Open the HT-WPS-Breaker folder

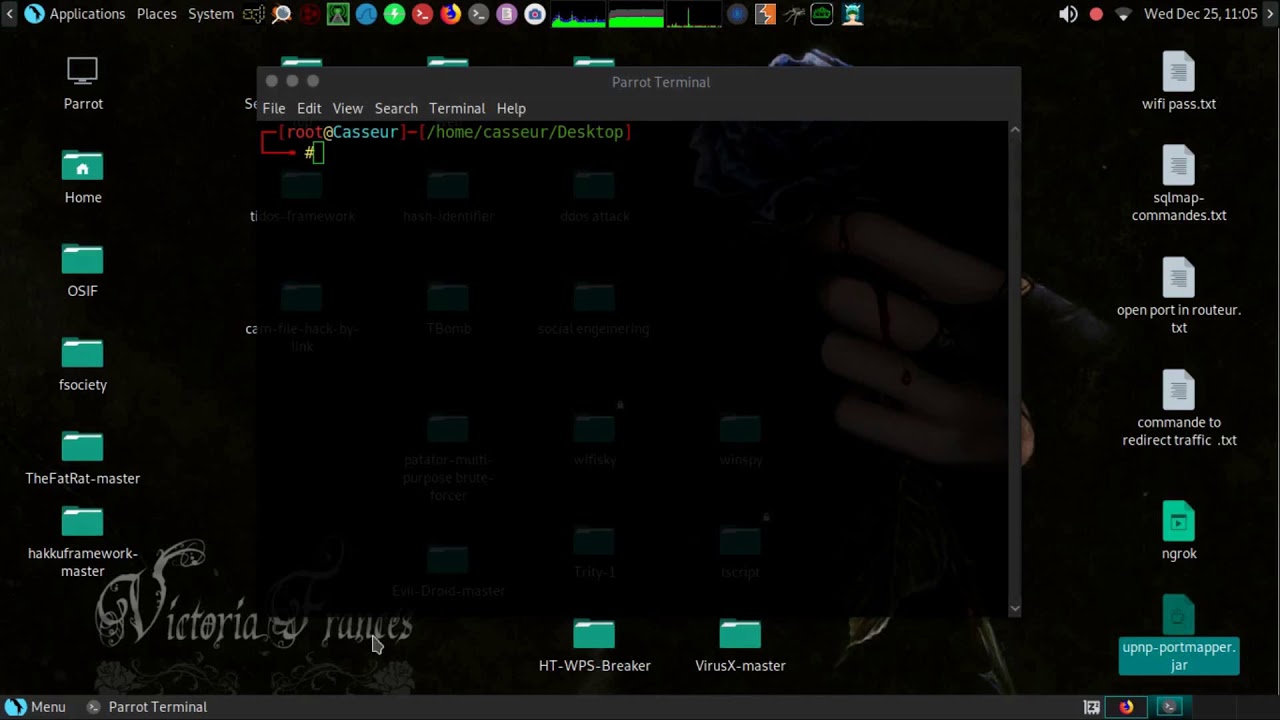(594, 646)
